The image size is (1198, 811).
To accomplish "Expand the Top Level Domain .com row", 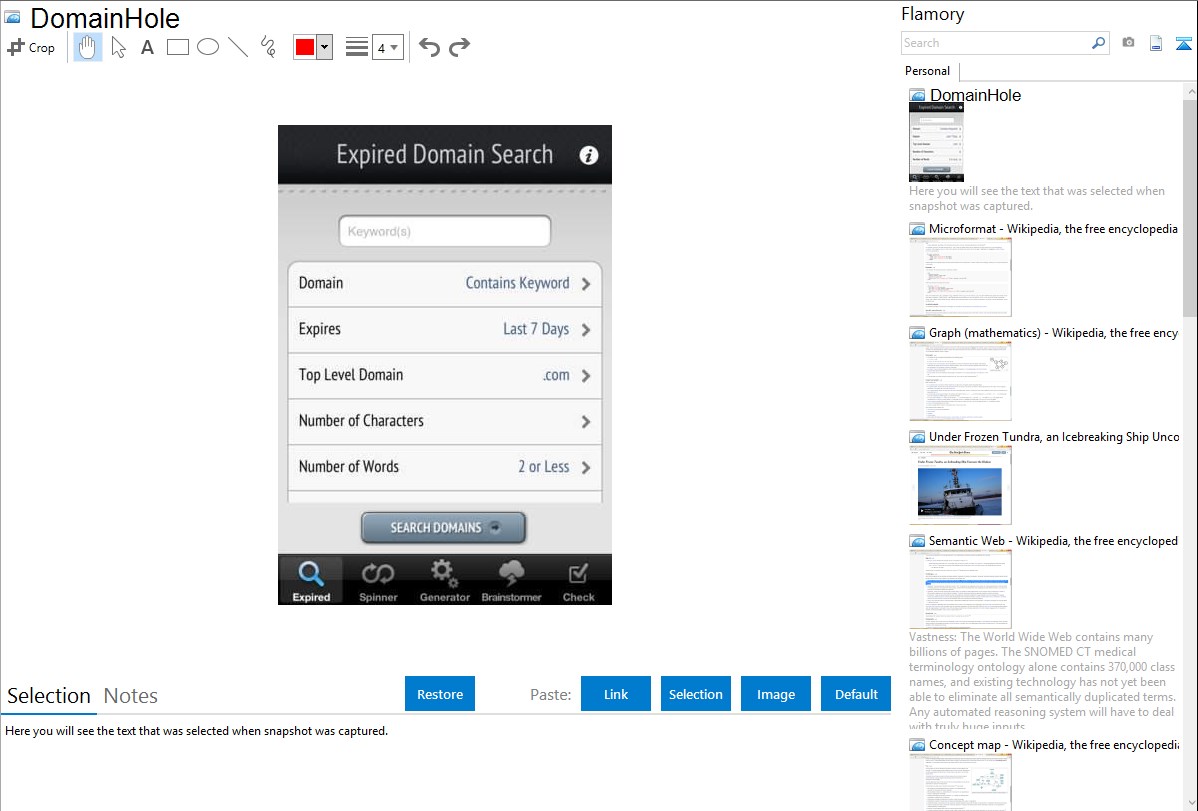I will tap(445, 375).
